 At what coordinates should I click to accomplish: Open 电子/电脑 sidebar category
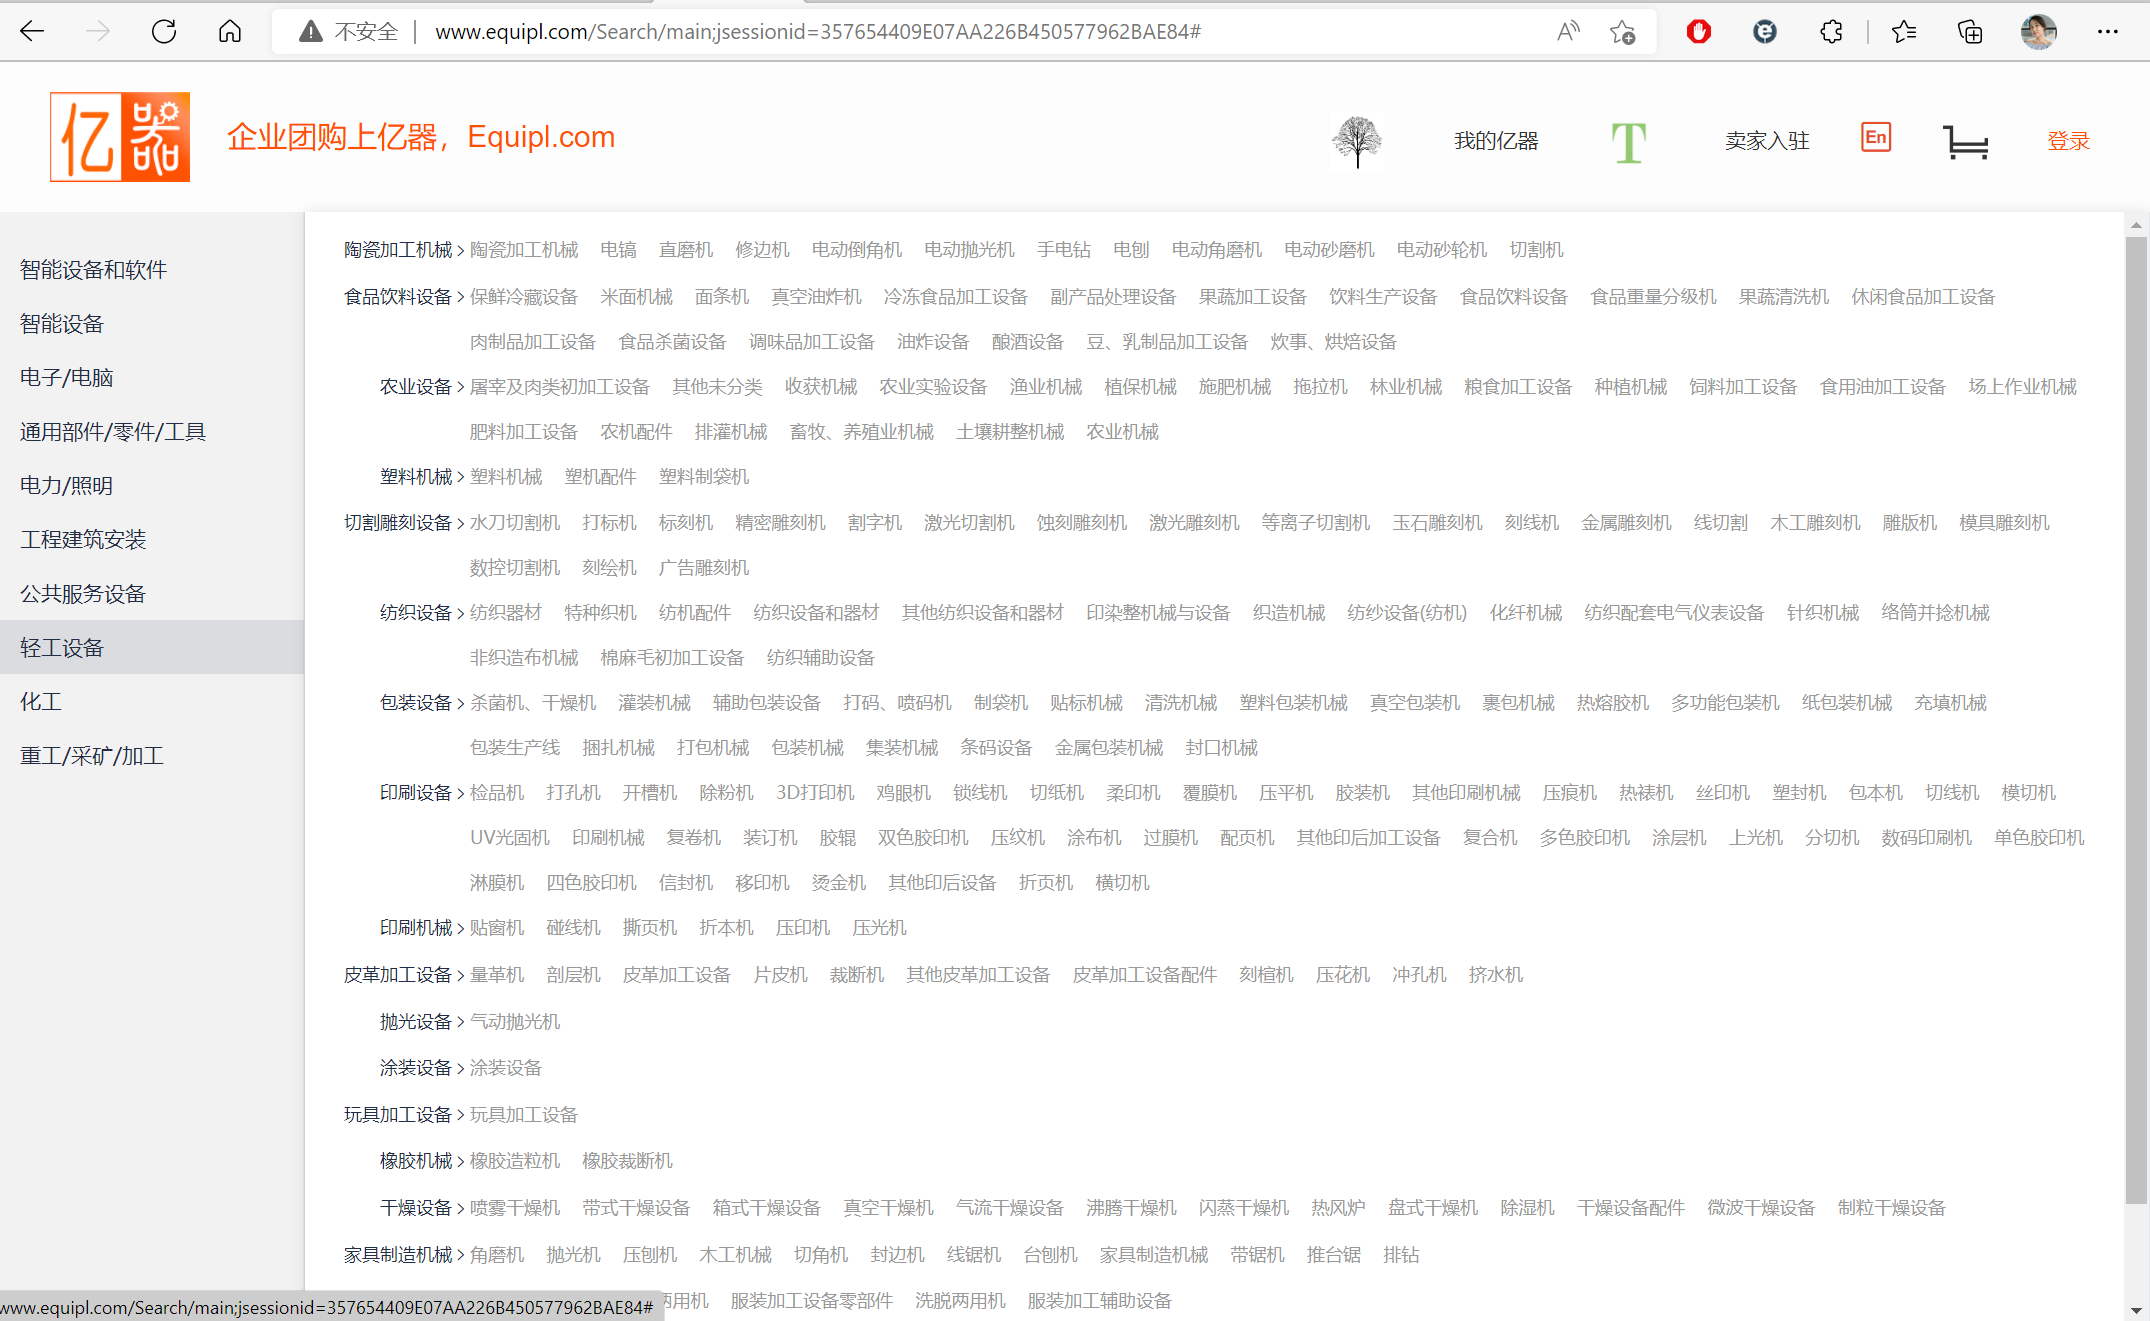click(x=67, y=378)
